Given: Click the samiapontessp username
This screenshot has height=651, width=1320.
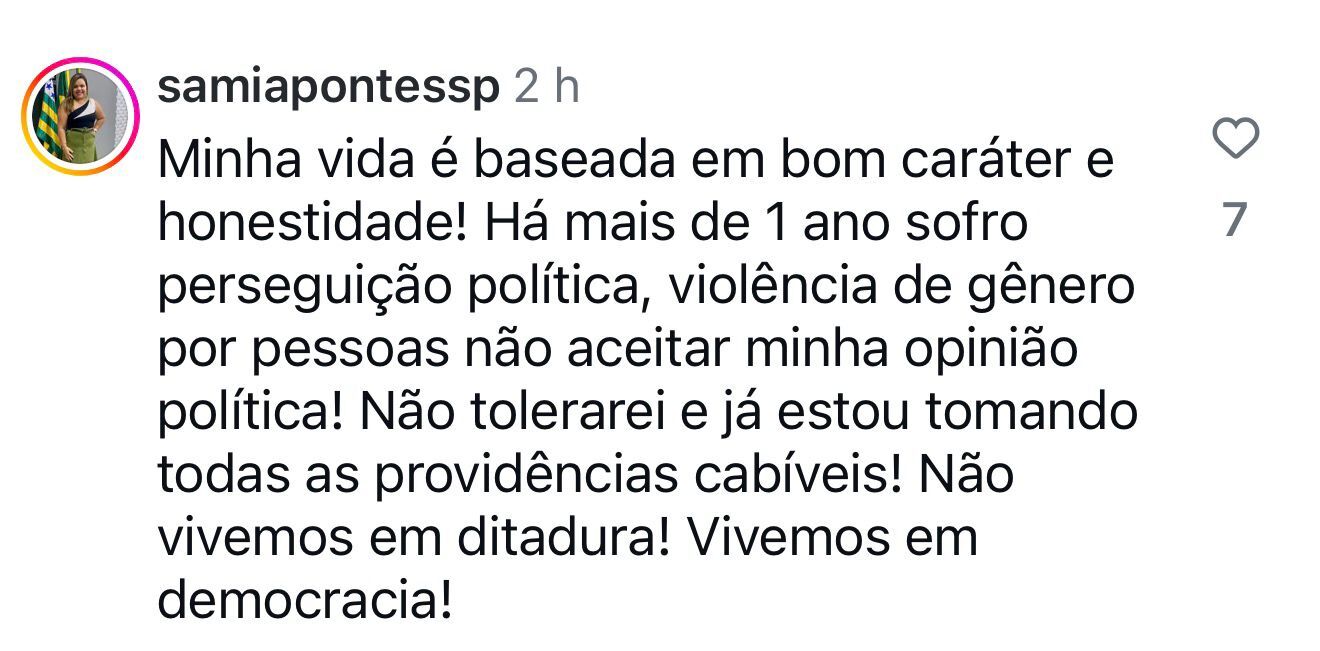Looking at the screenshot, I should pyautogui.click(x=329, y=88).
